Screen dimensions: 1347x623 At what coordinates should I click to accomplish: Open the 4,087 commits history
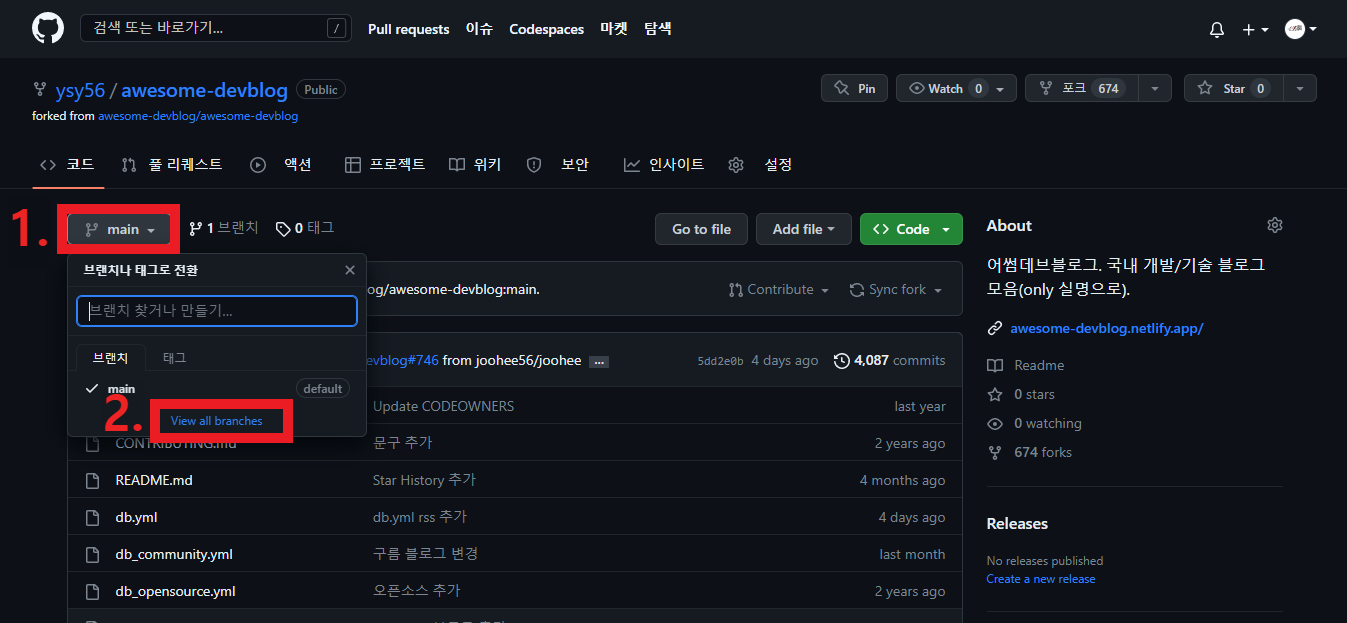click(x=889, y=360)
